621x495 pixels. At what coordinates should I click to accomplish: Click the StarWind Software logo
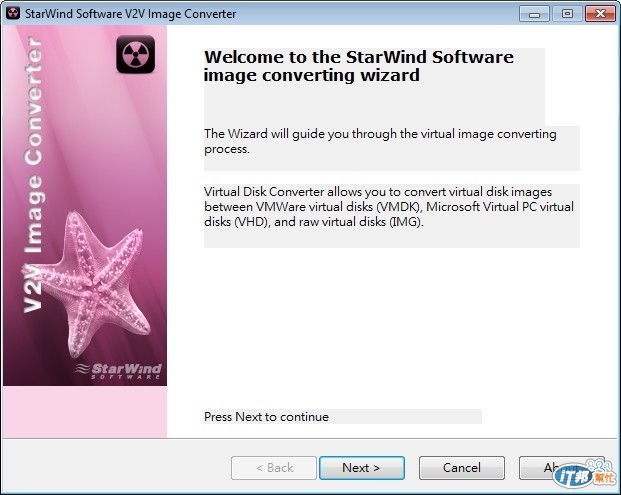click(119, 371)
